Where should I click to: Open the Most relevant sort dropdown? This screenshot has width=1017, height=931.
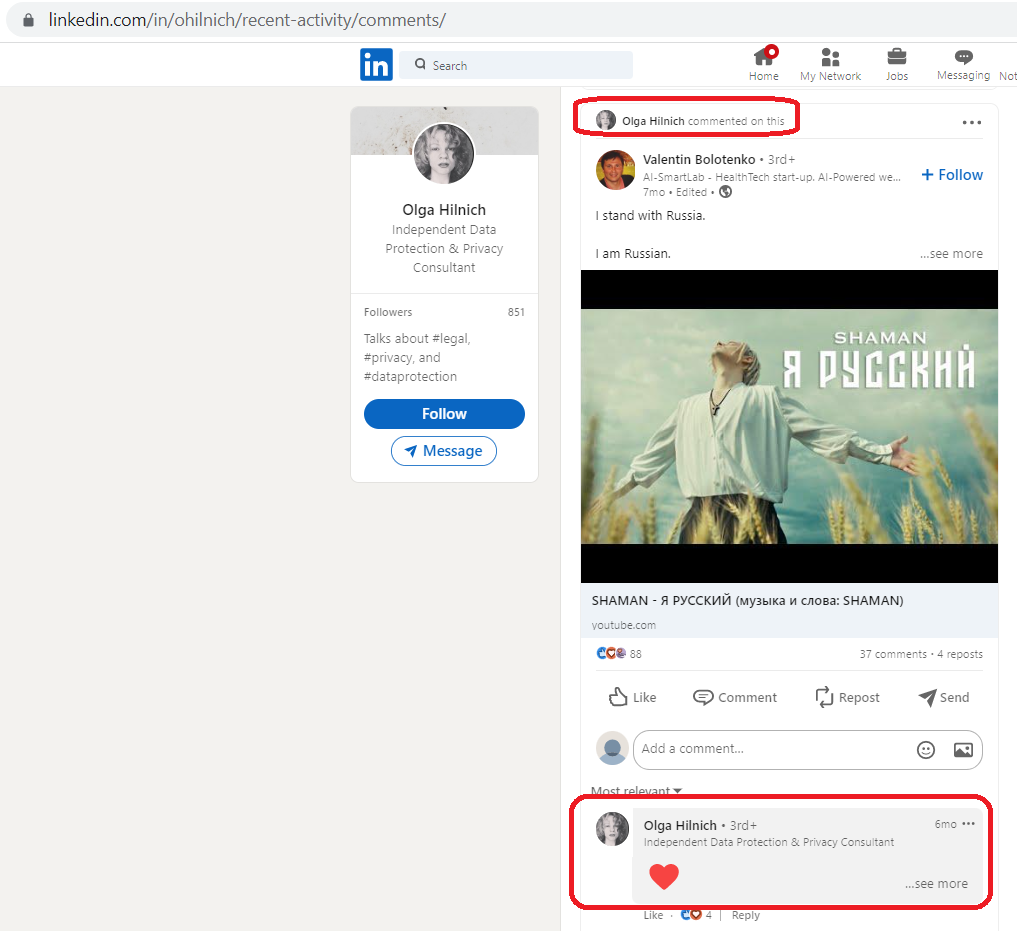[x=636, y=790]
